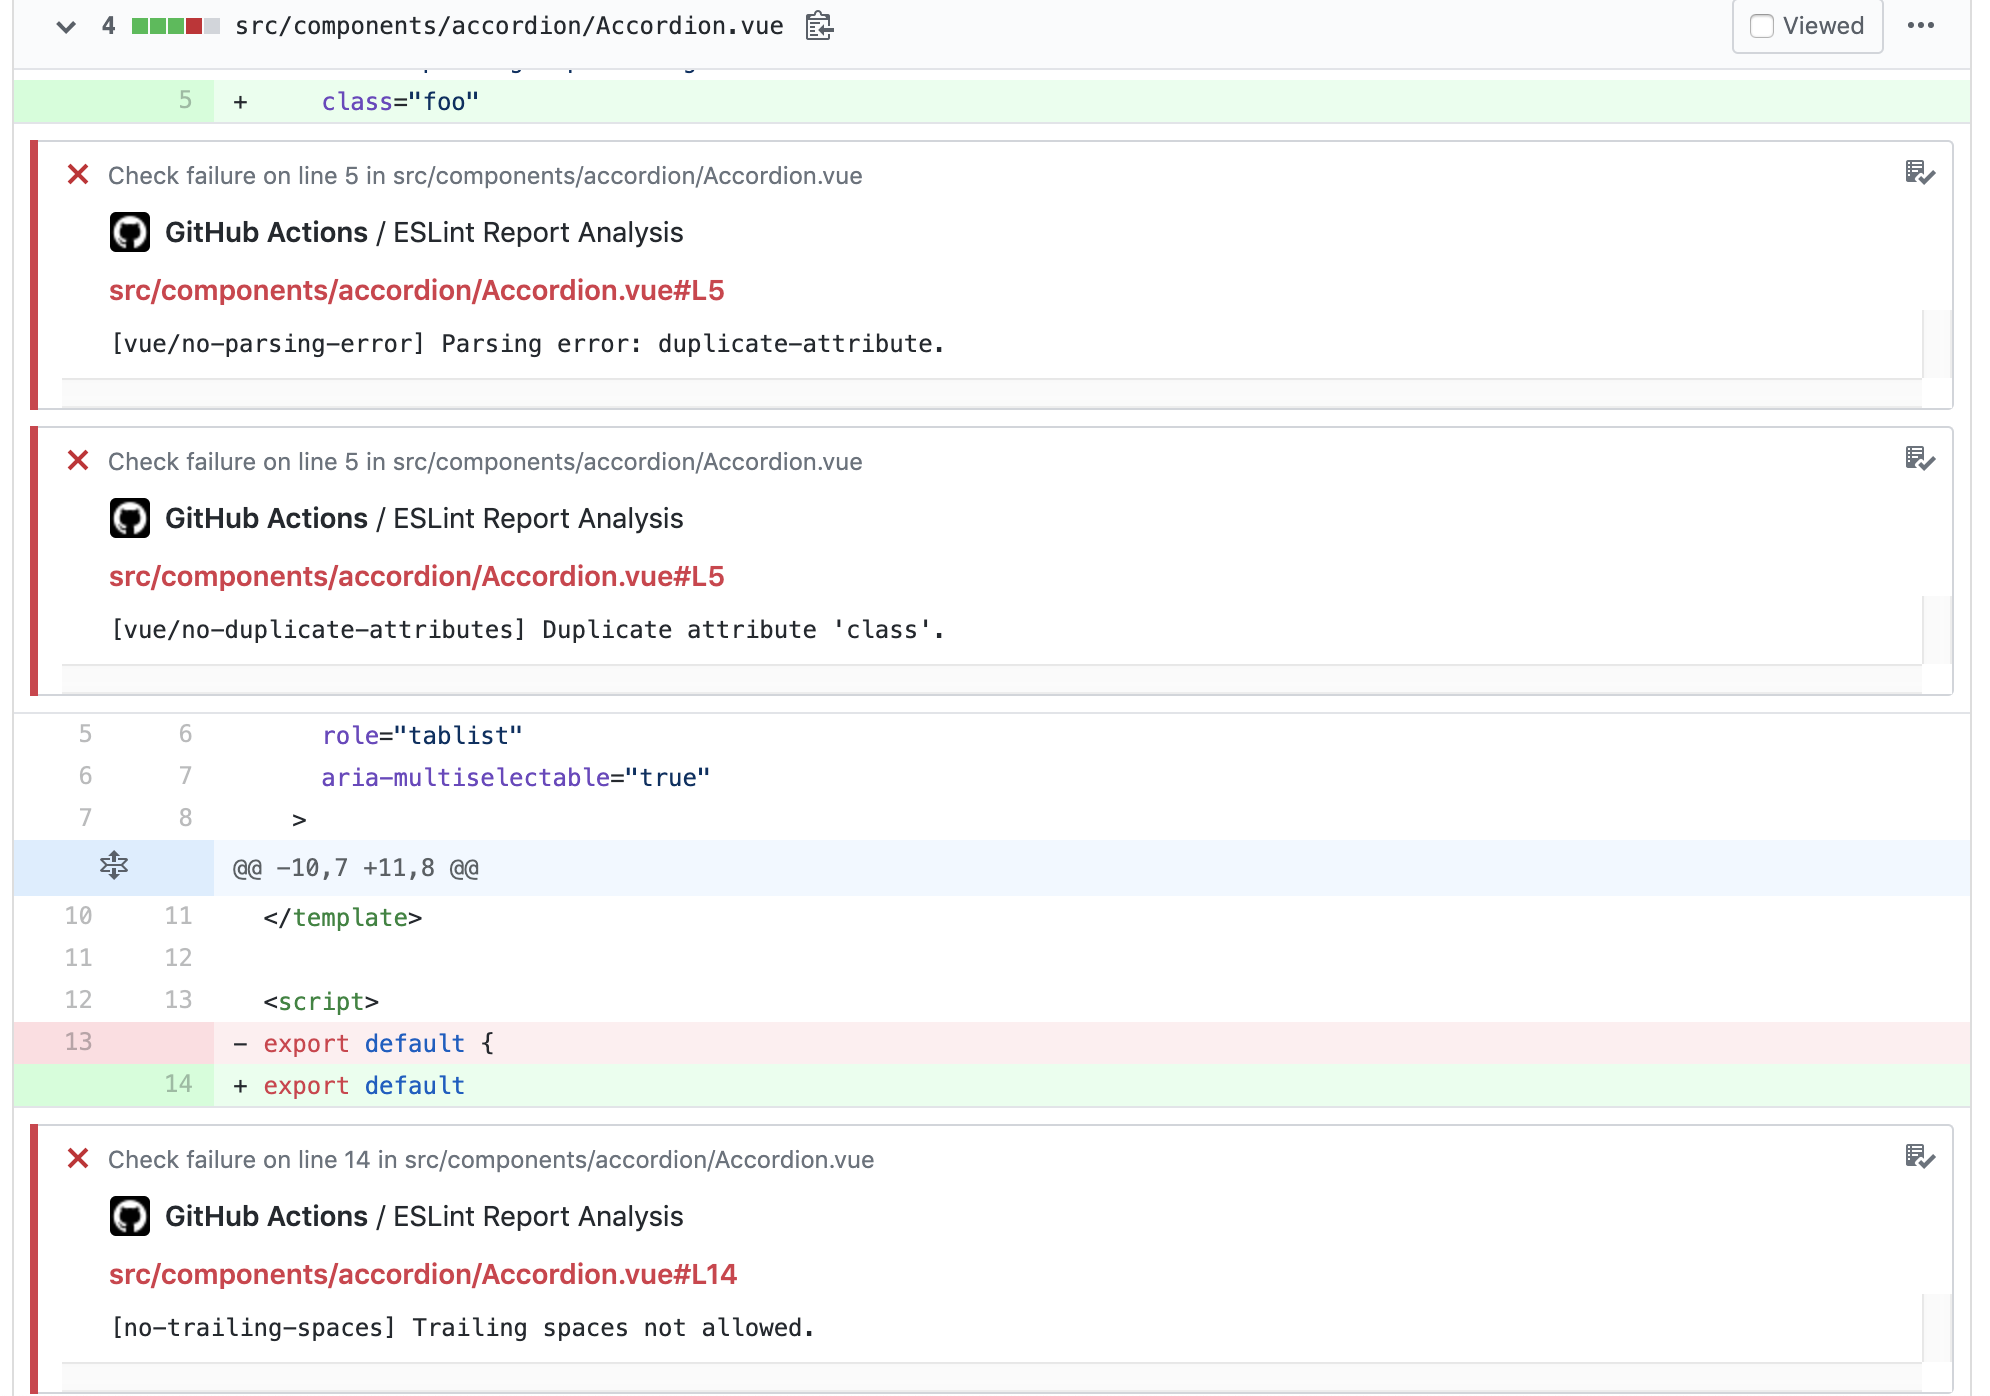Open first Accordion.vue#L5 link

tap(416, 290)
